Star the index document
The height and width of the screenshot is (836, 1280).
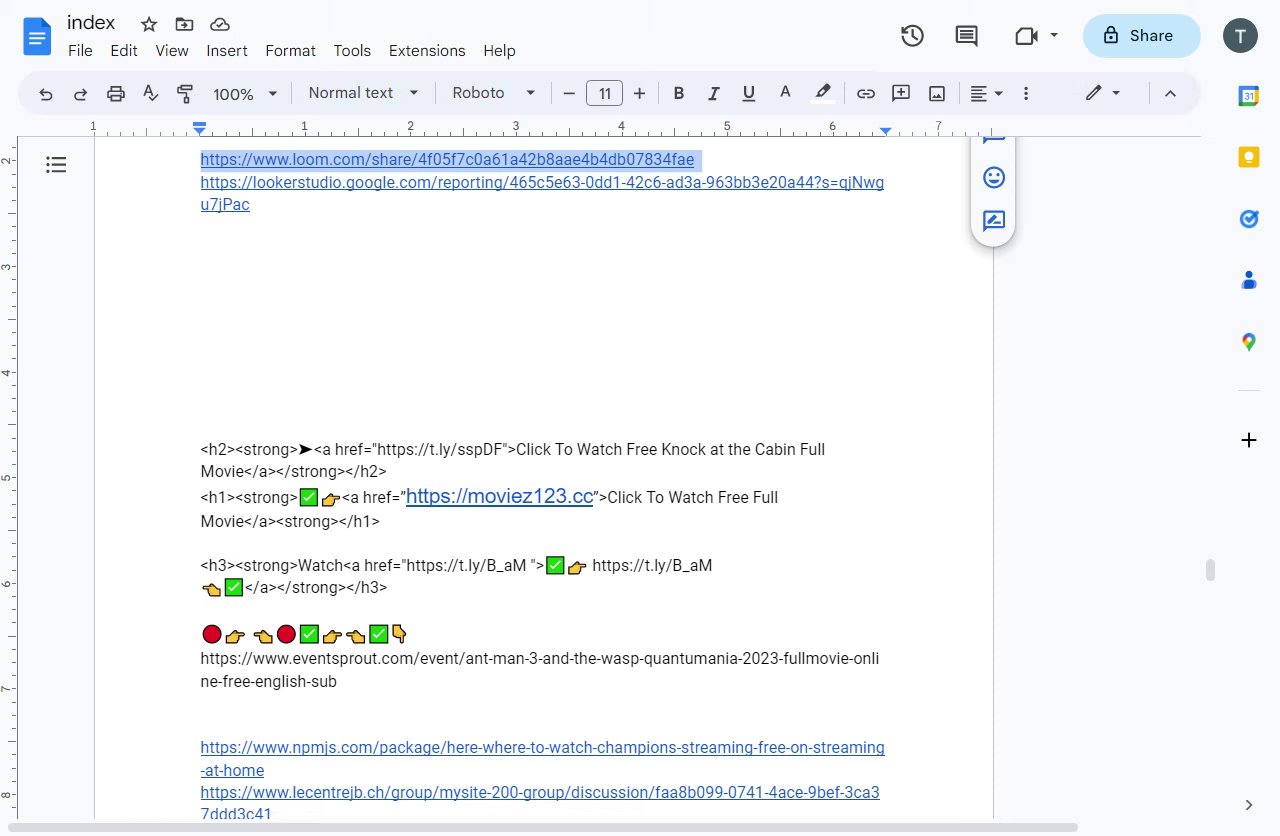point(149,24)
